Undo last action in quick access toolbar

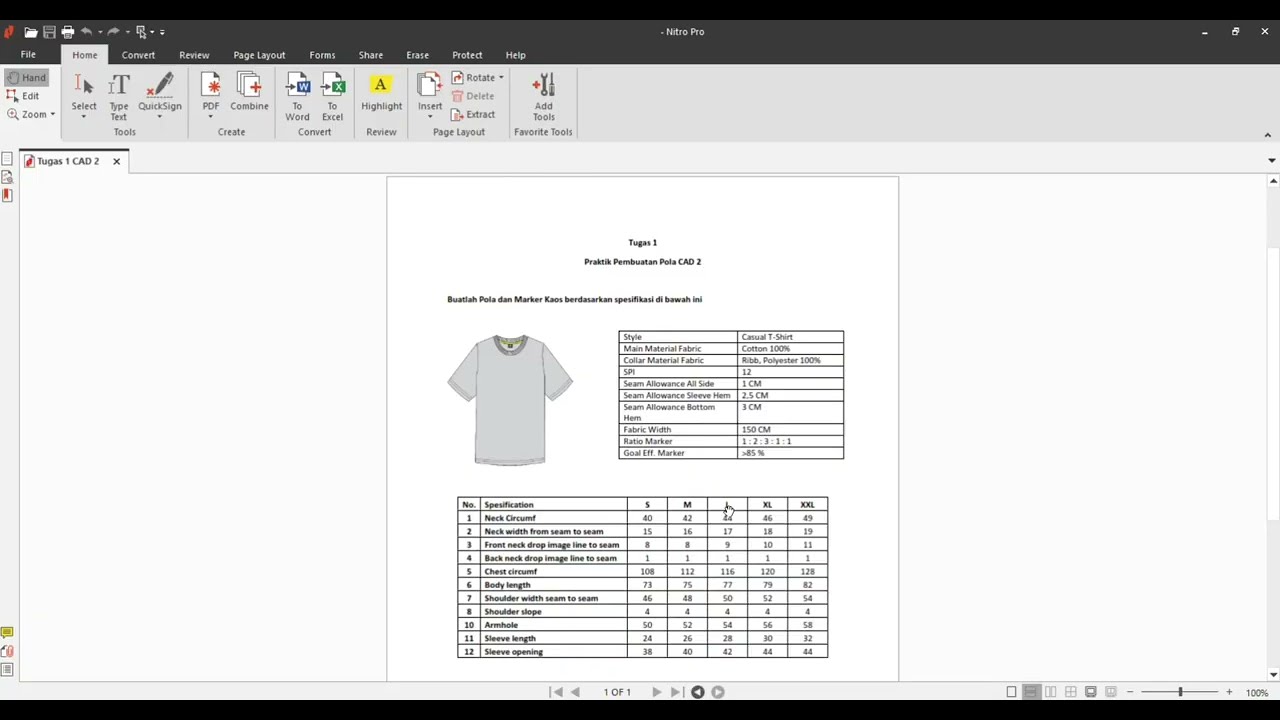[x=87, y=32]
